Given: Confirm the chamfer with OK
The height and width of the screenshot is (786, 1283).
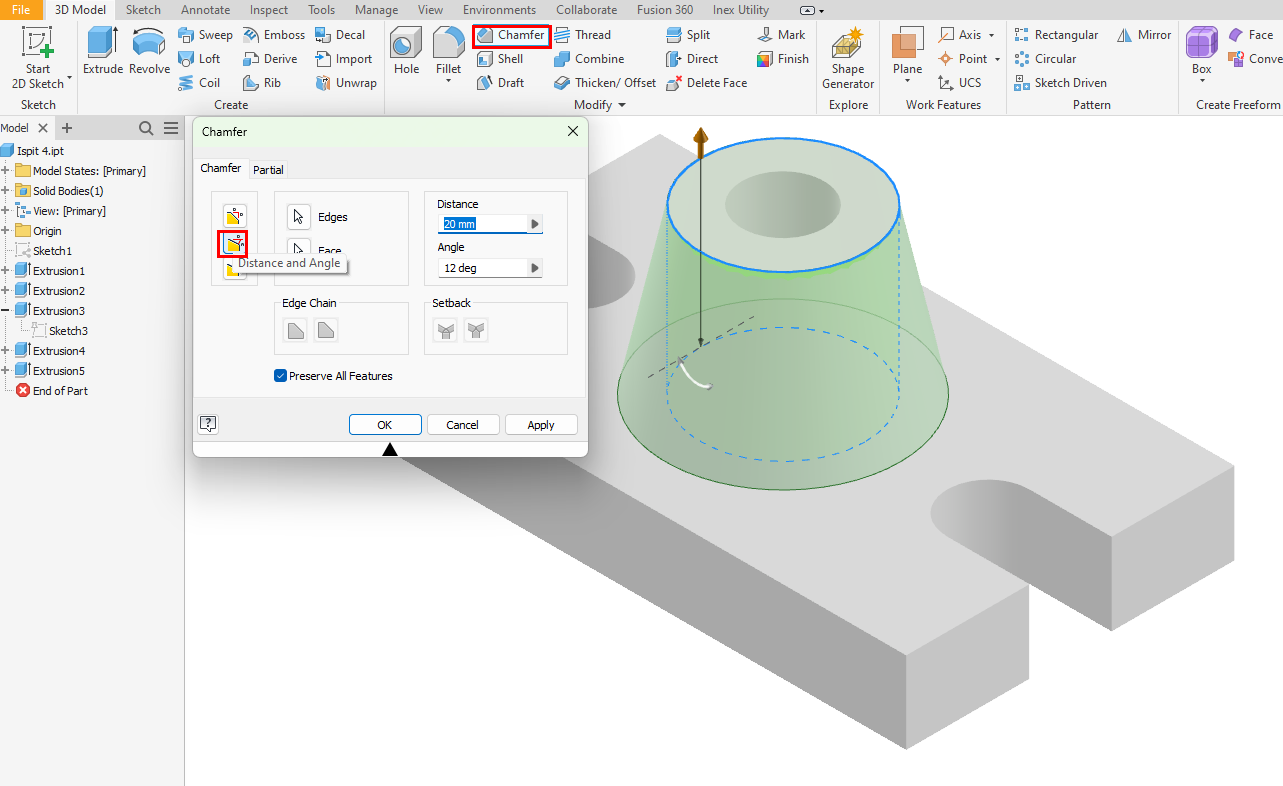Looking at the screenshot, I should [385, 425].
